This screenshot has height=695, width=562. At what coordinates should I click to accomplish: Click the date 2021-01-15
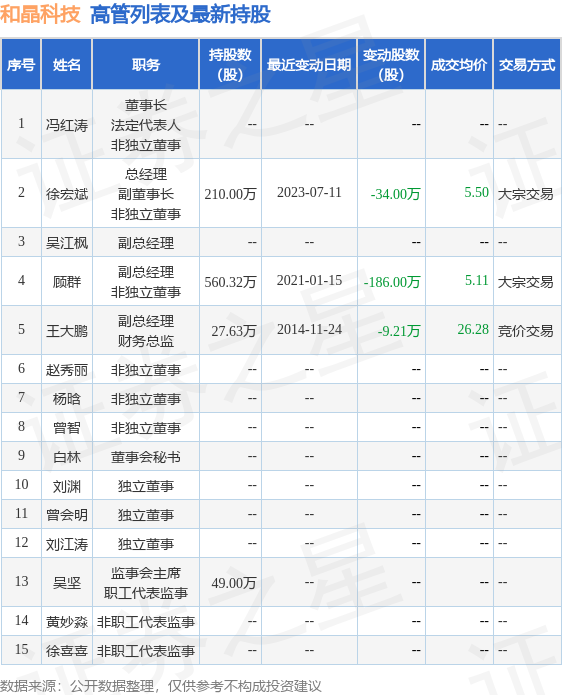[x=309, y=281]
